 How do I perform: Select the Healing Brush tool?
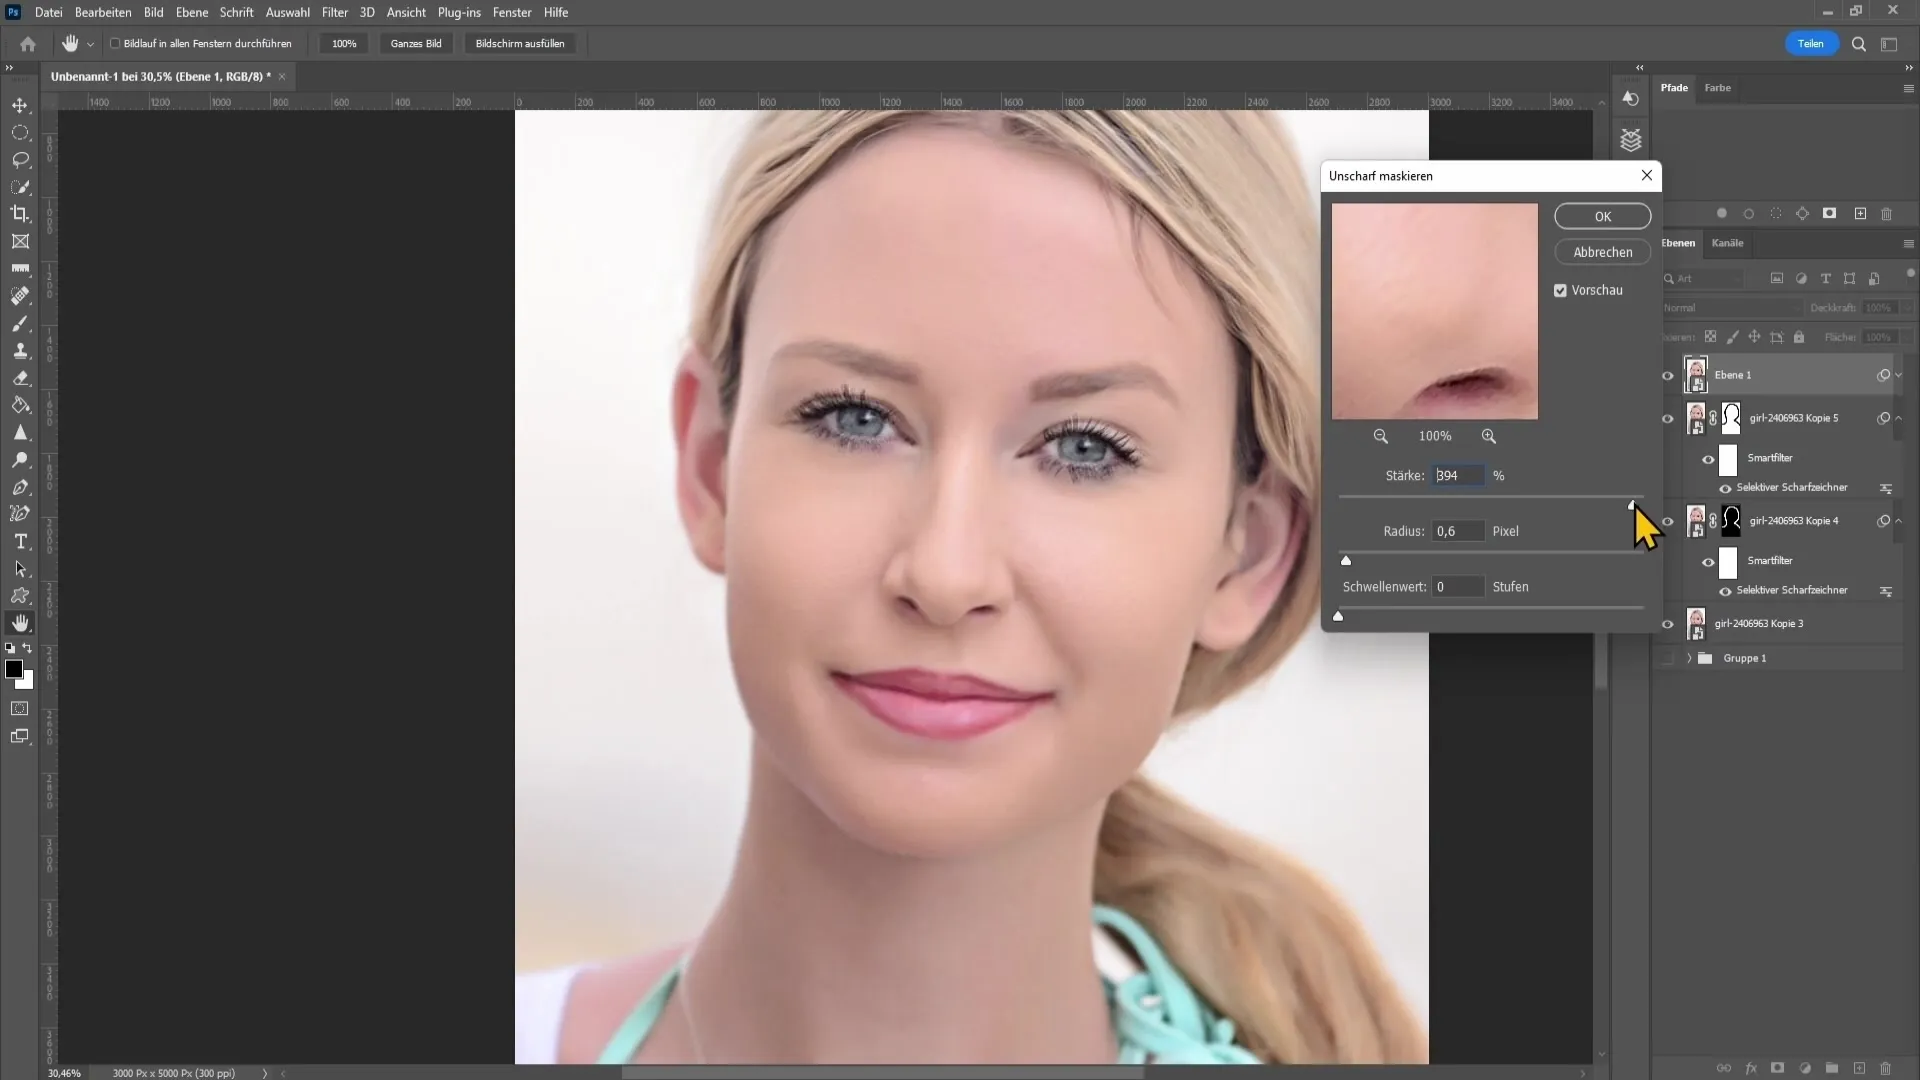tap(20, 296)
